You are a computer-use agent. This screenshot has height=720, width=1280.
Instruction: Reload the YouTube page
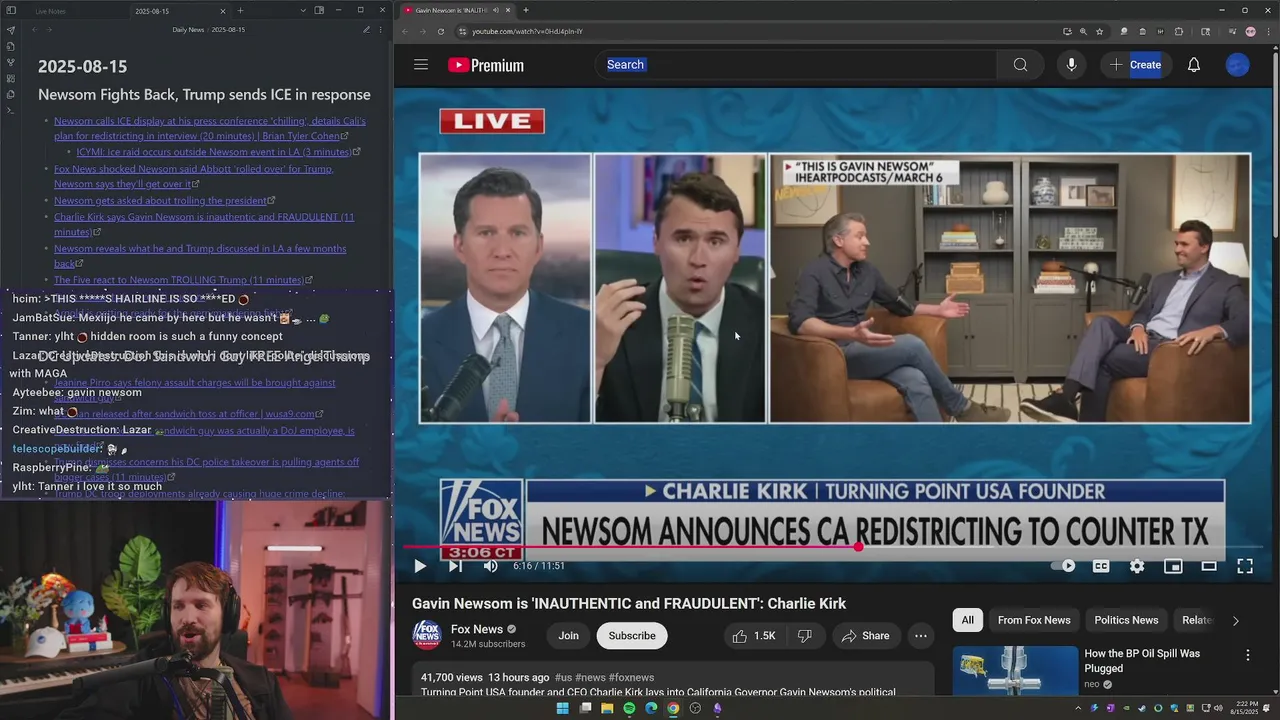click(x=441, y=31)
